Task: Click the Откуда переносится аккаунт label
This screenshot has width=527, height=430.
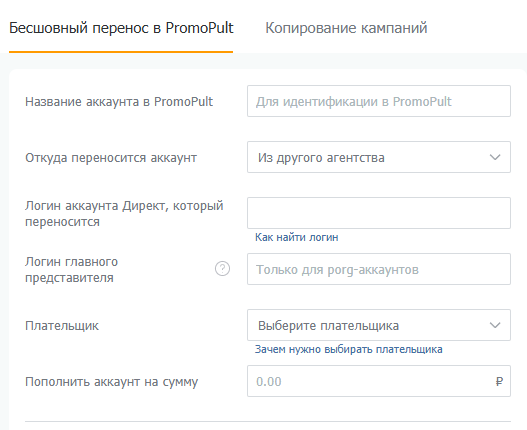Action: (111, 158)
